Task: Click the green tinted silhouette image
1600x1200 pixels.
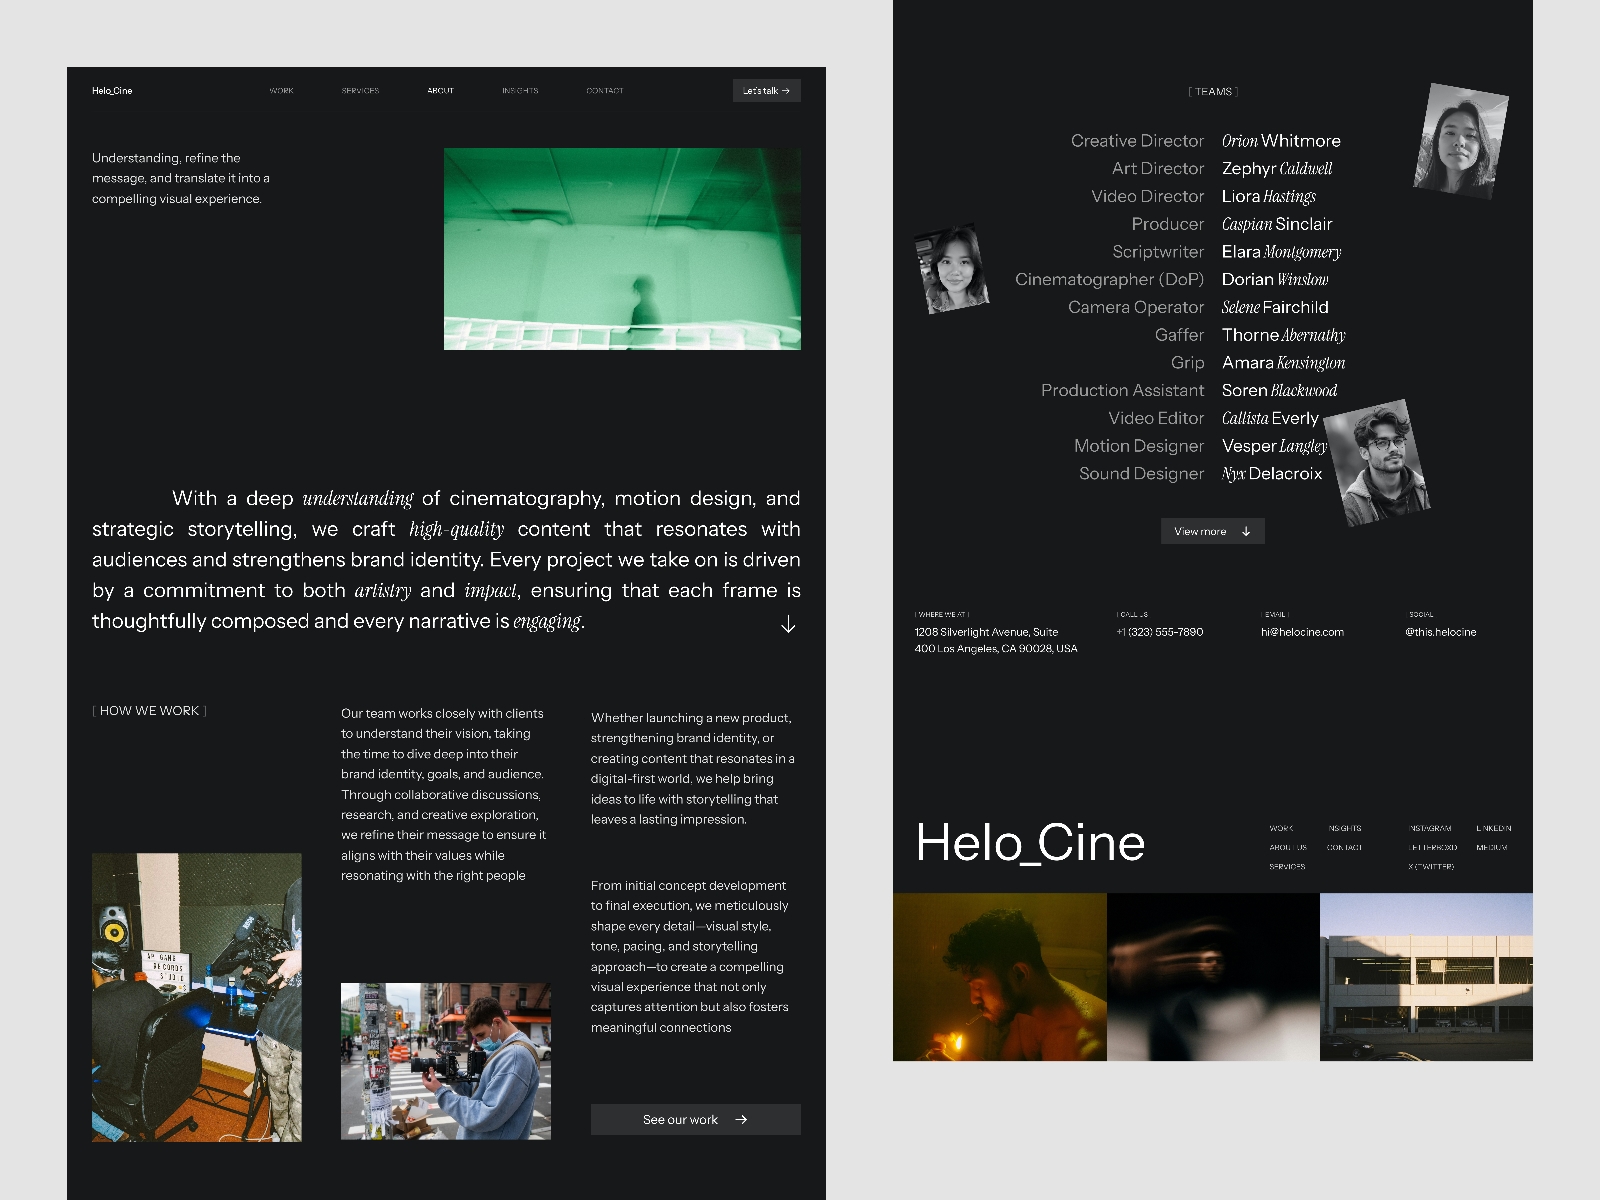Action: 622,249
